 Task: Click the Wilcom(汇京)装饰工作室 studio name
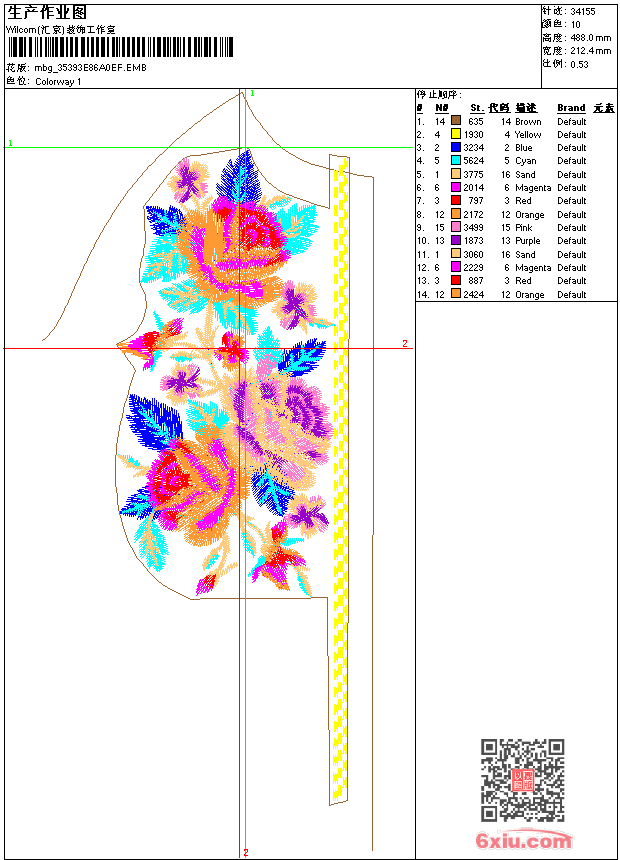[61, 30]
